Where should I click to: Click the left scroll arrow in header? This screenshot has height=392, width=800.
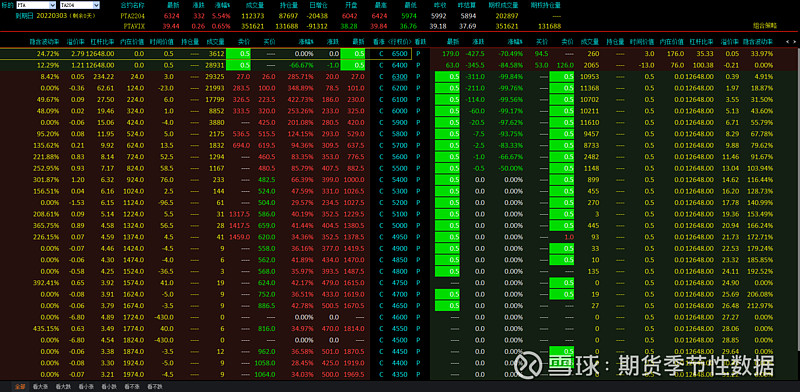pos(786,41)
